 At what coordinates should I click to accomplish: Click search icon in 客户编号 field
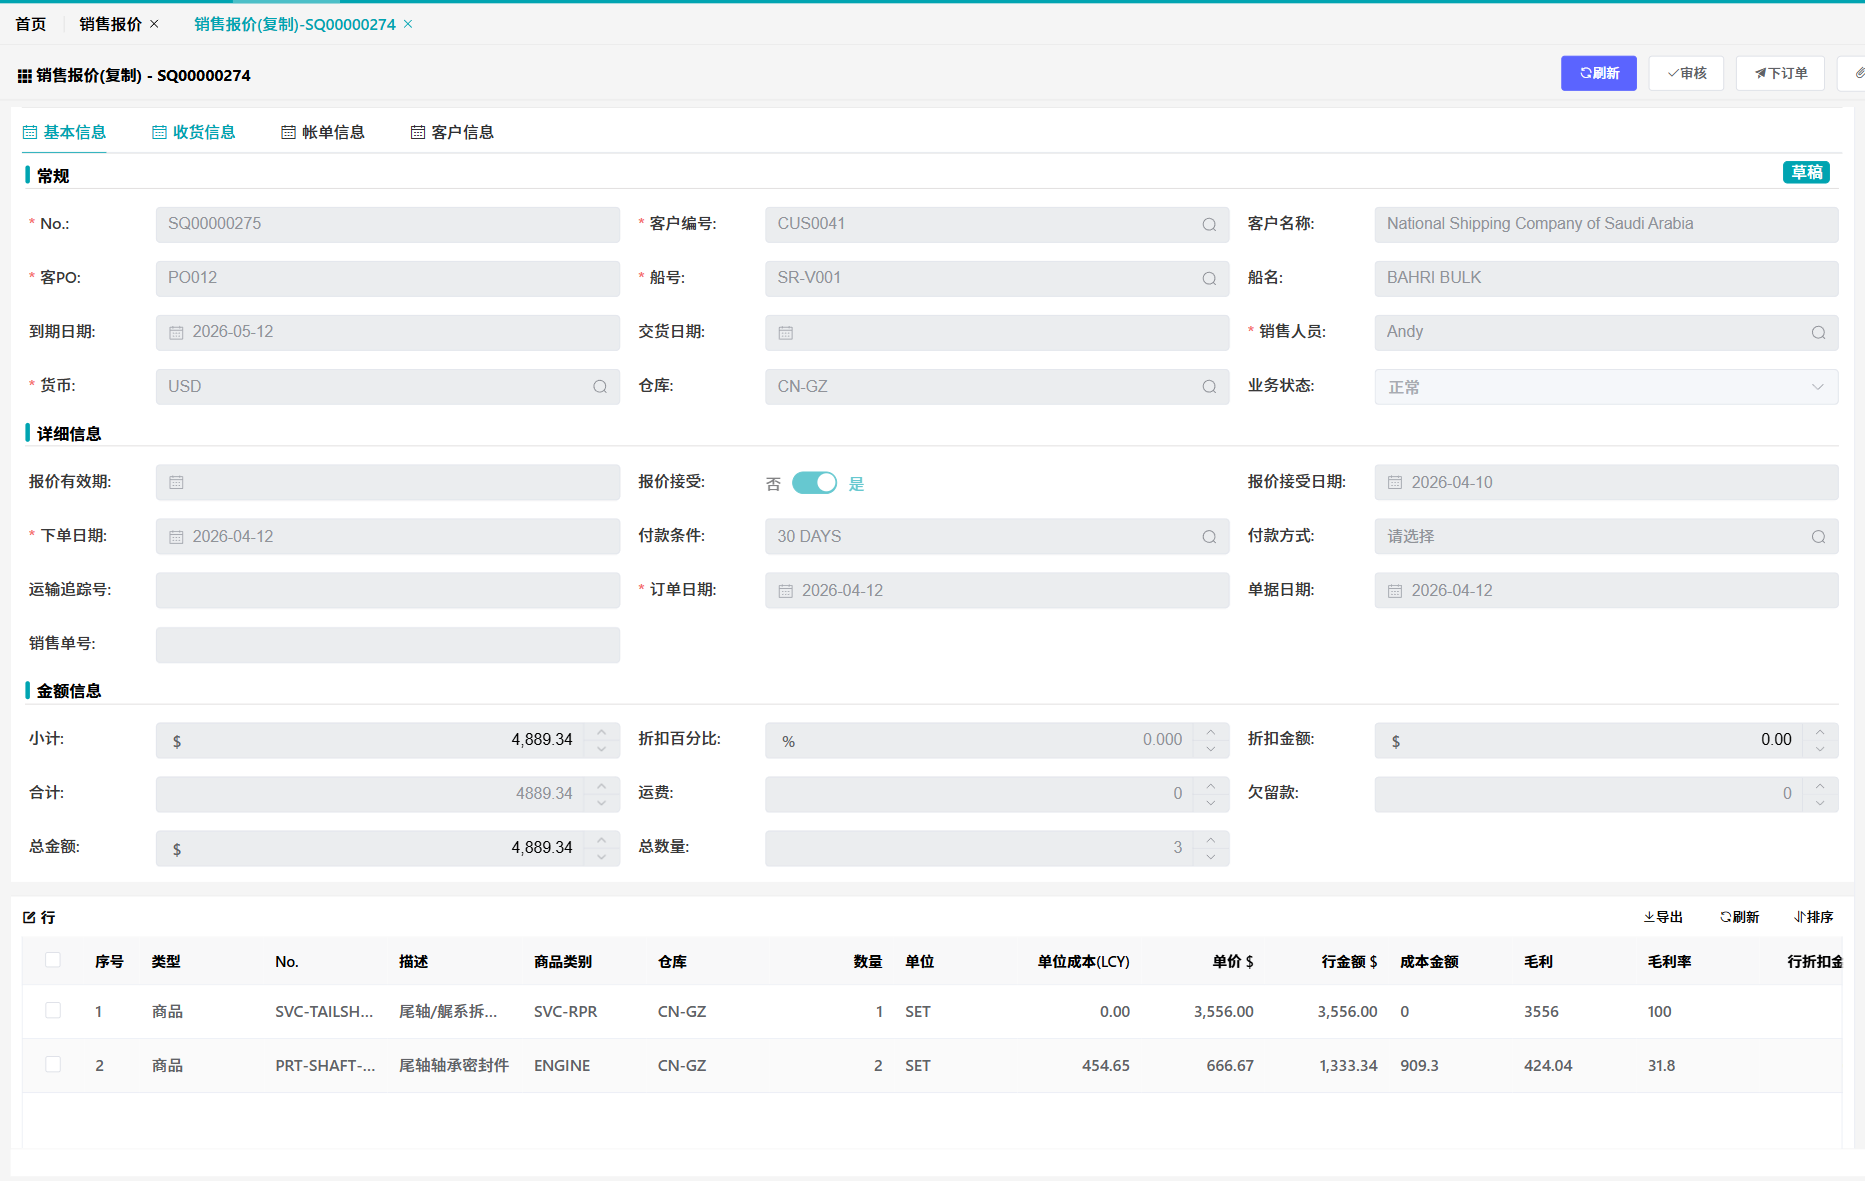pyautogui.click(x=1209, y=224)
